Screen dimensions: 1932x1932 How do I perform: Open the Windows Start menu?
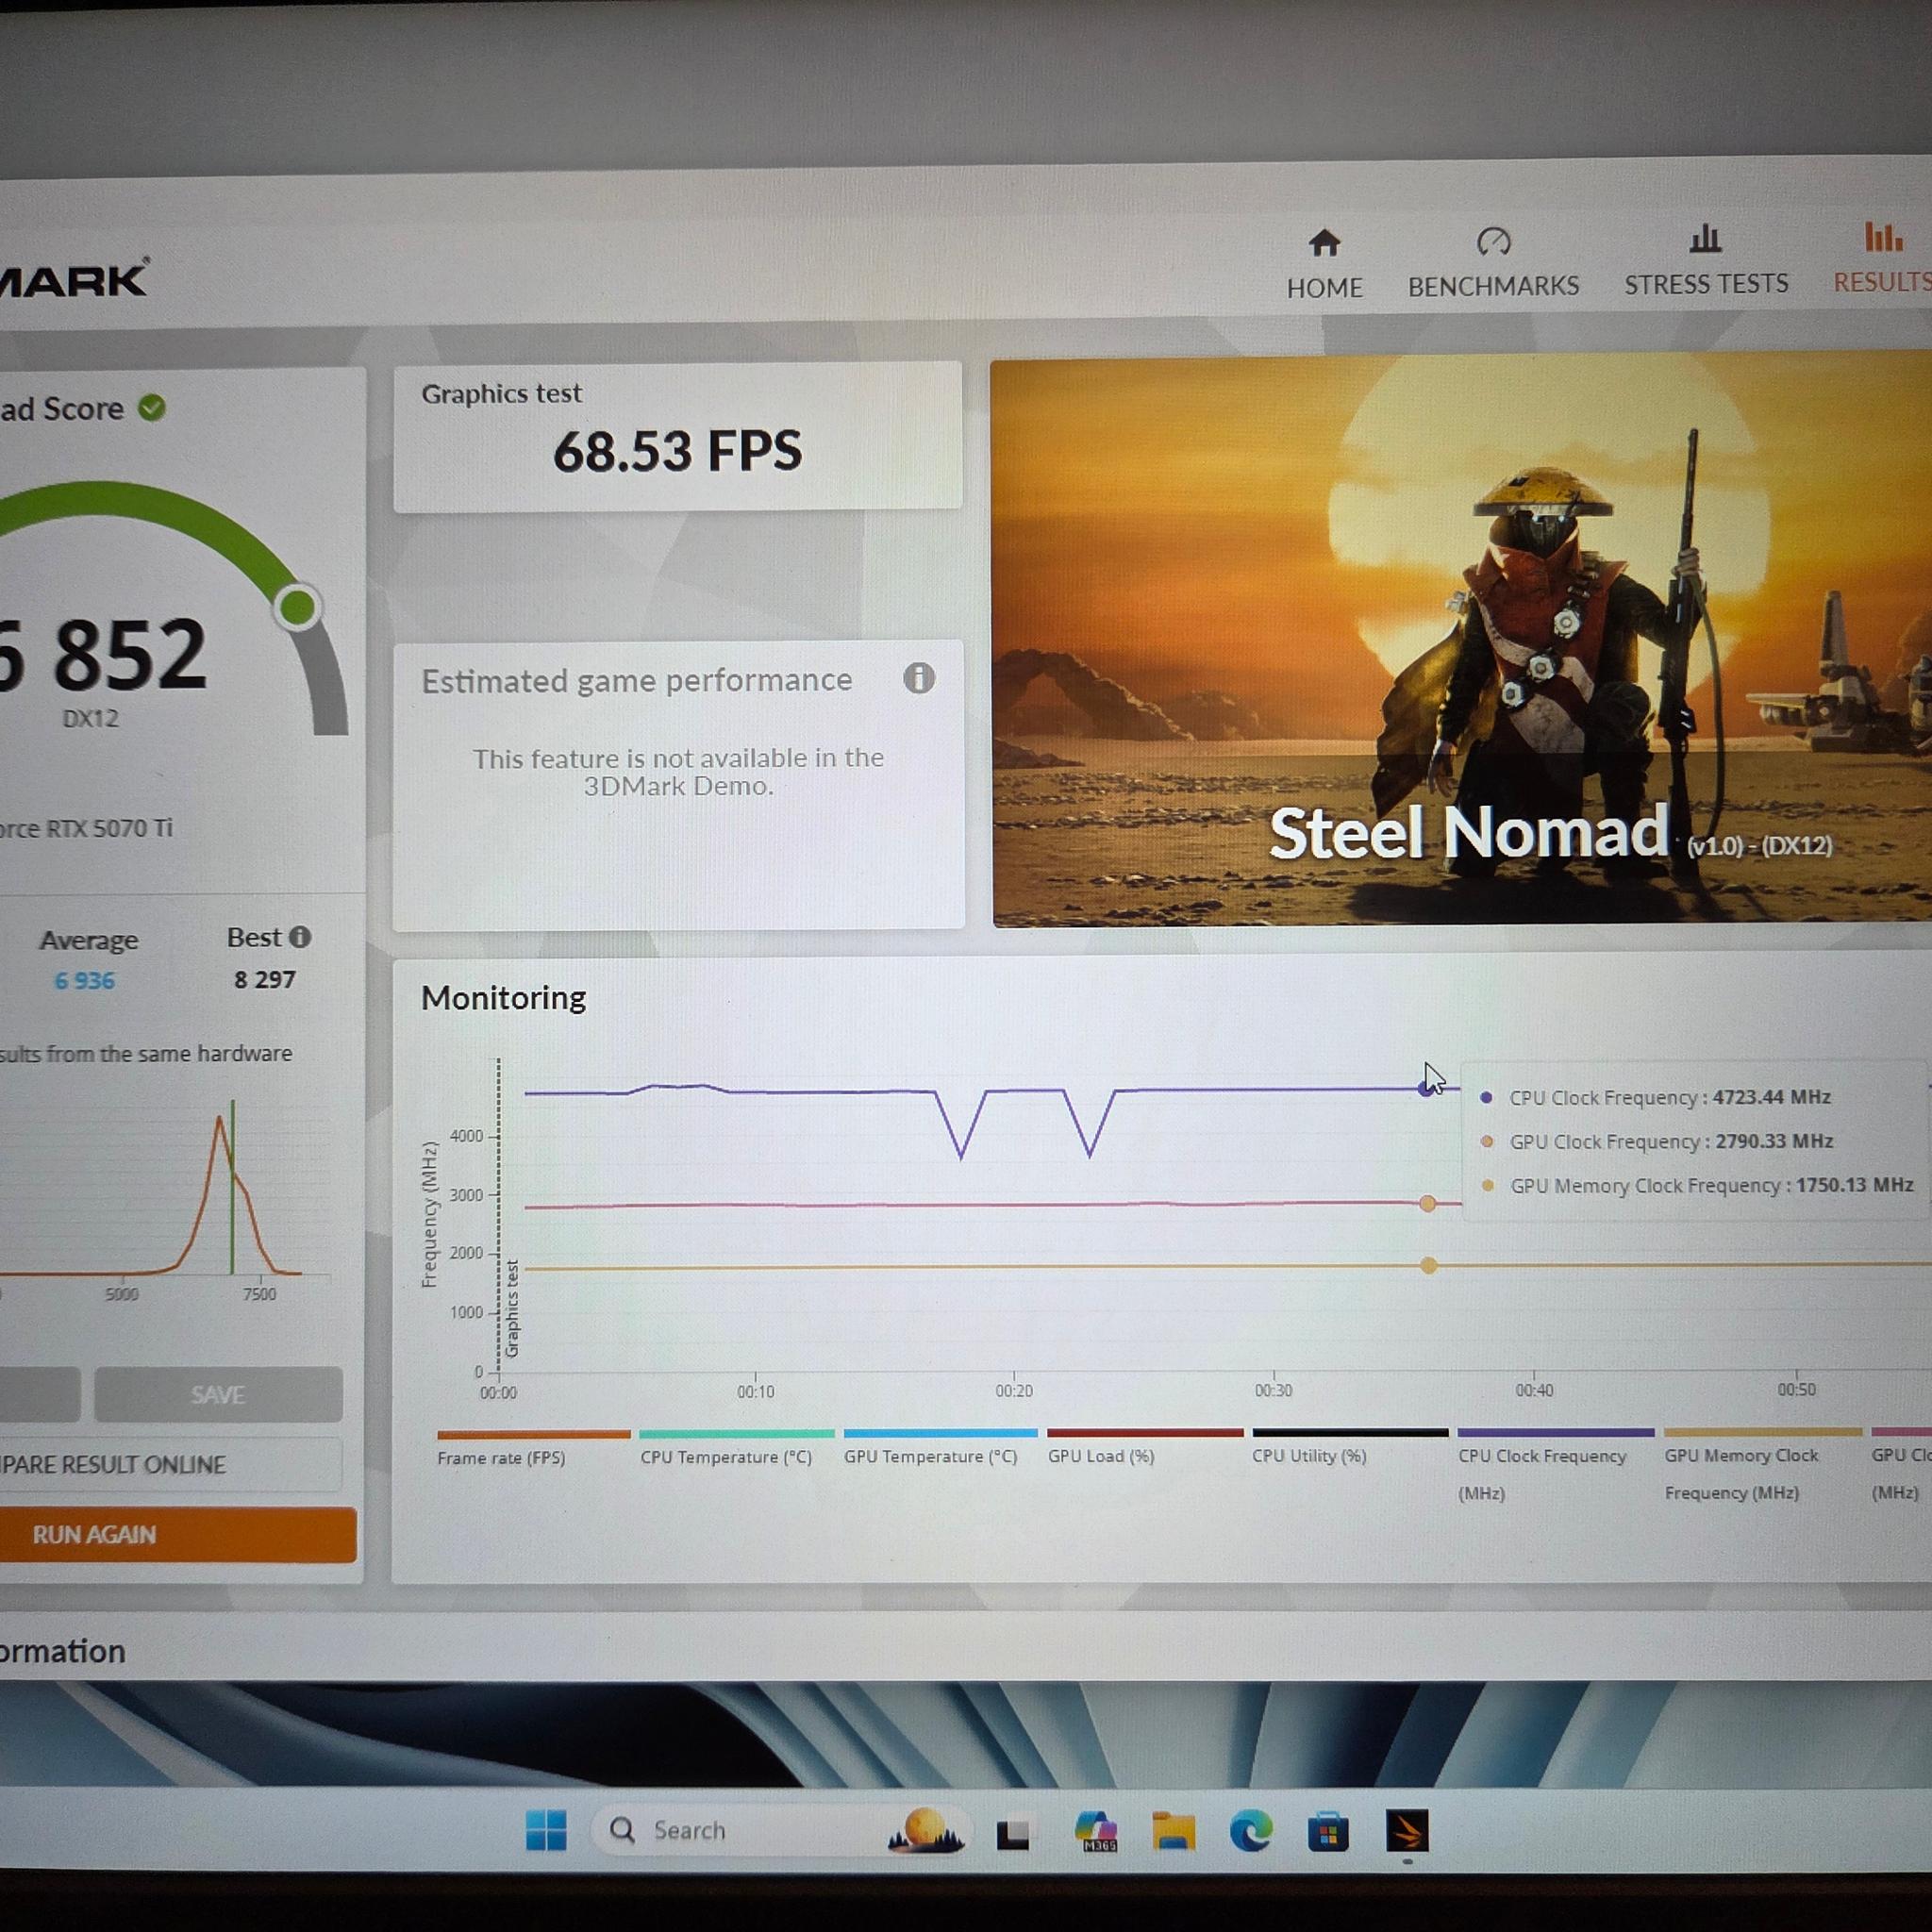(x=546, y=1830)
